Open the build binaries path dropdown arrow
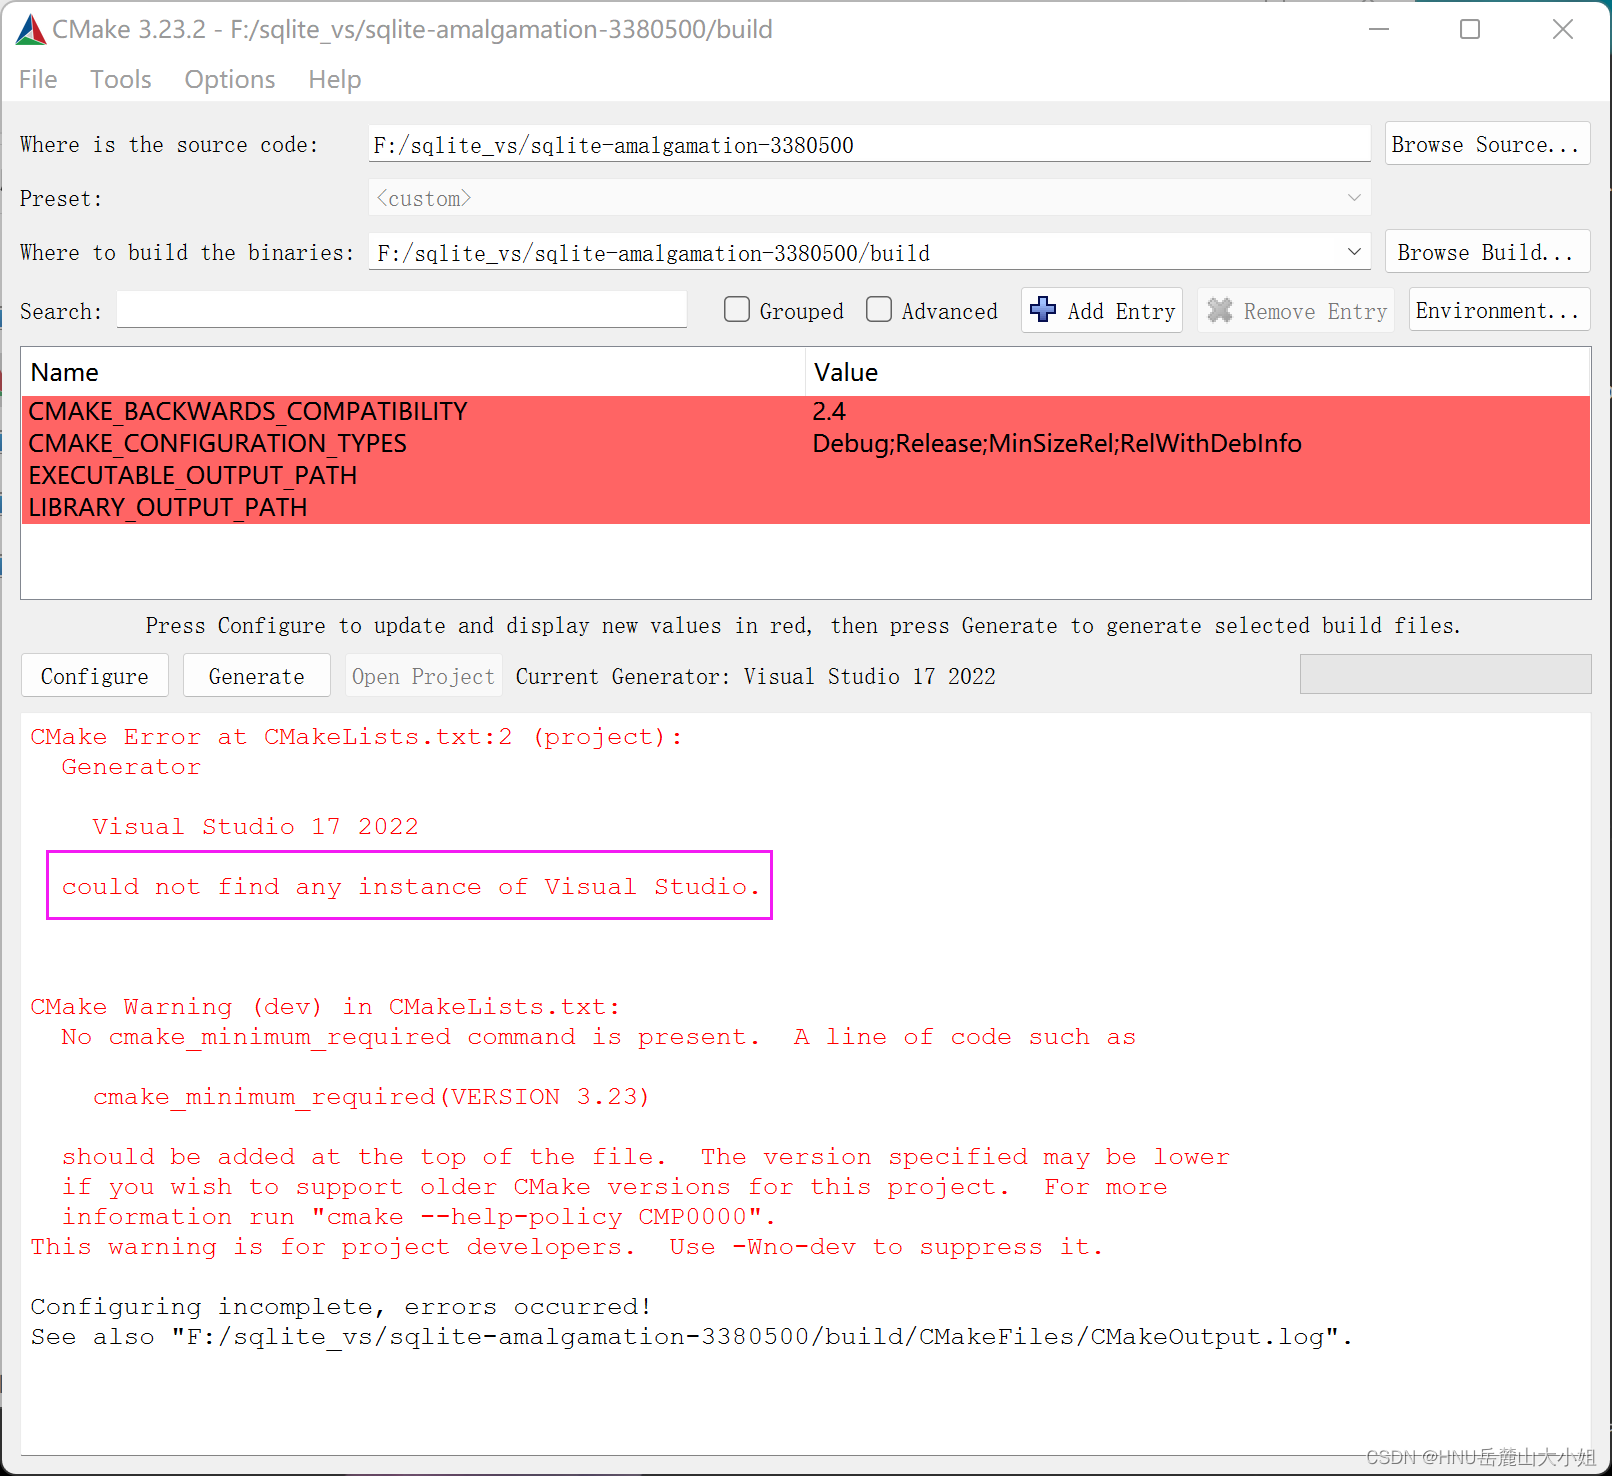Viewport: 1612px width, 1476px height. (x=1354, y=252)
